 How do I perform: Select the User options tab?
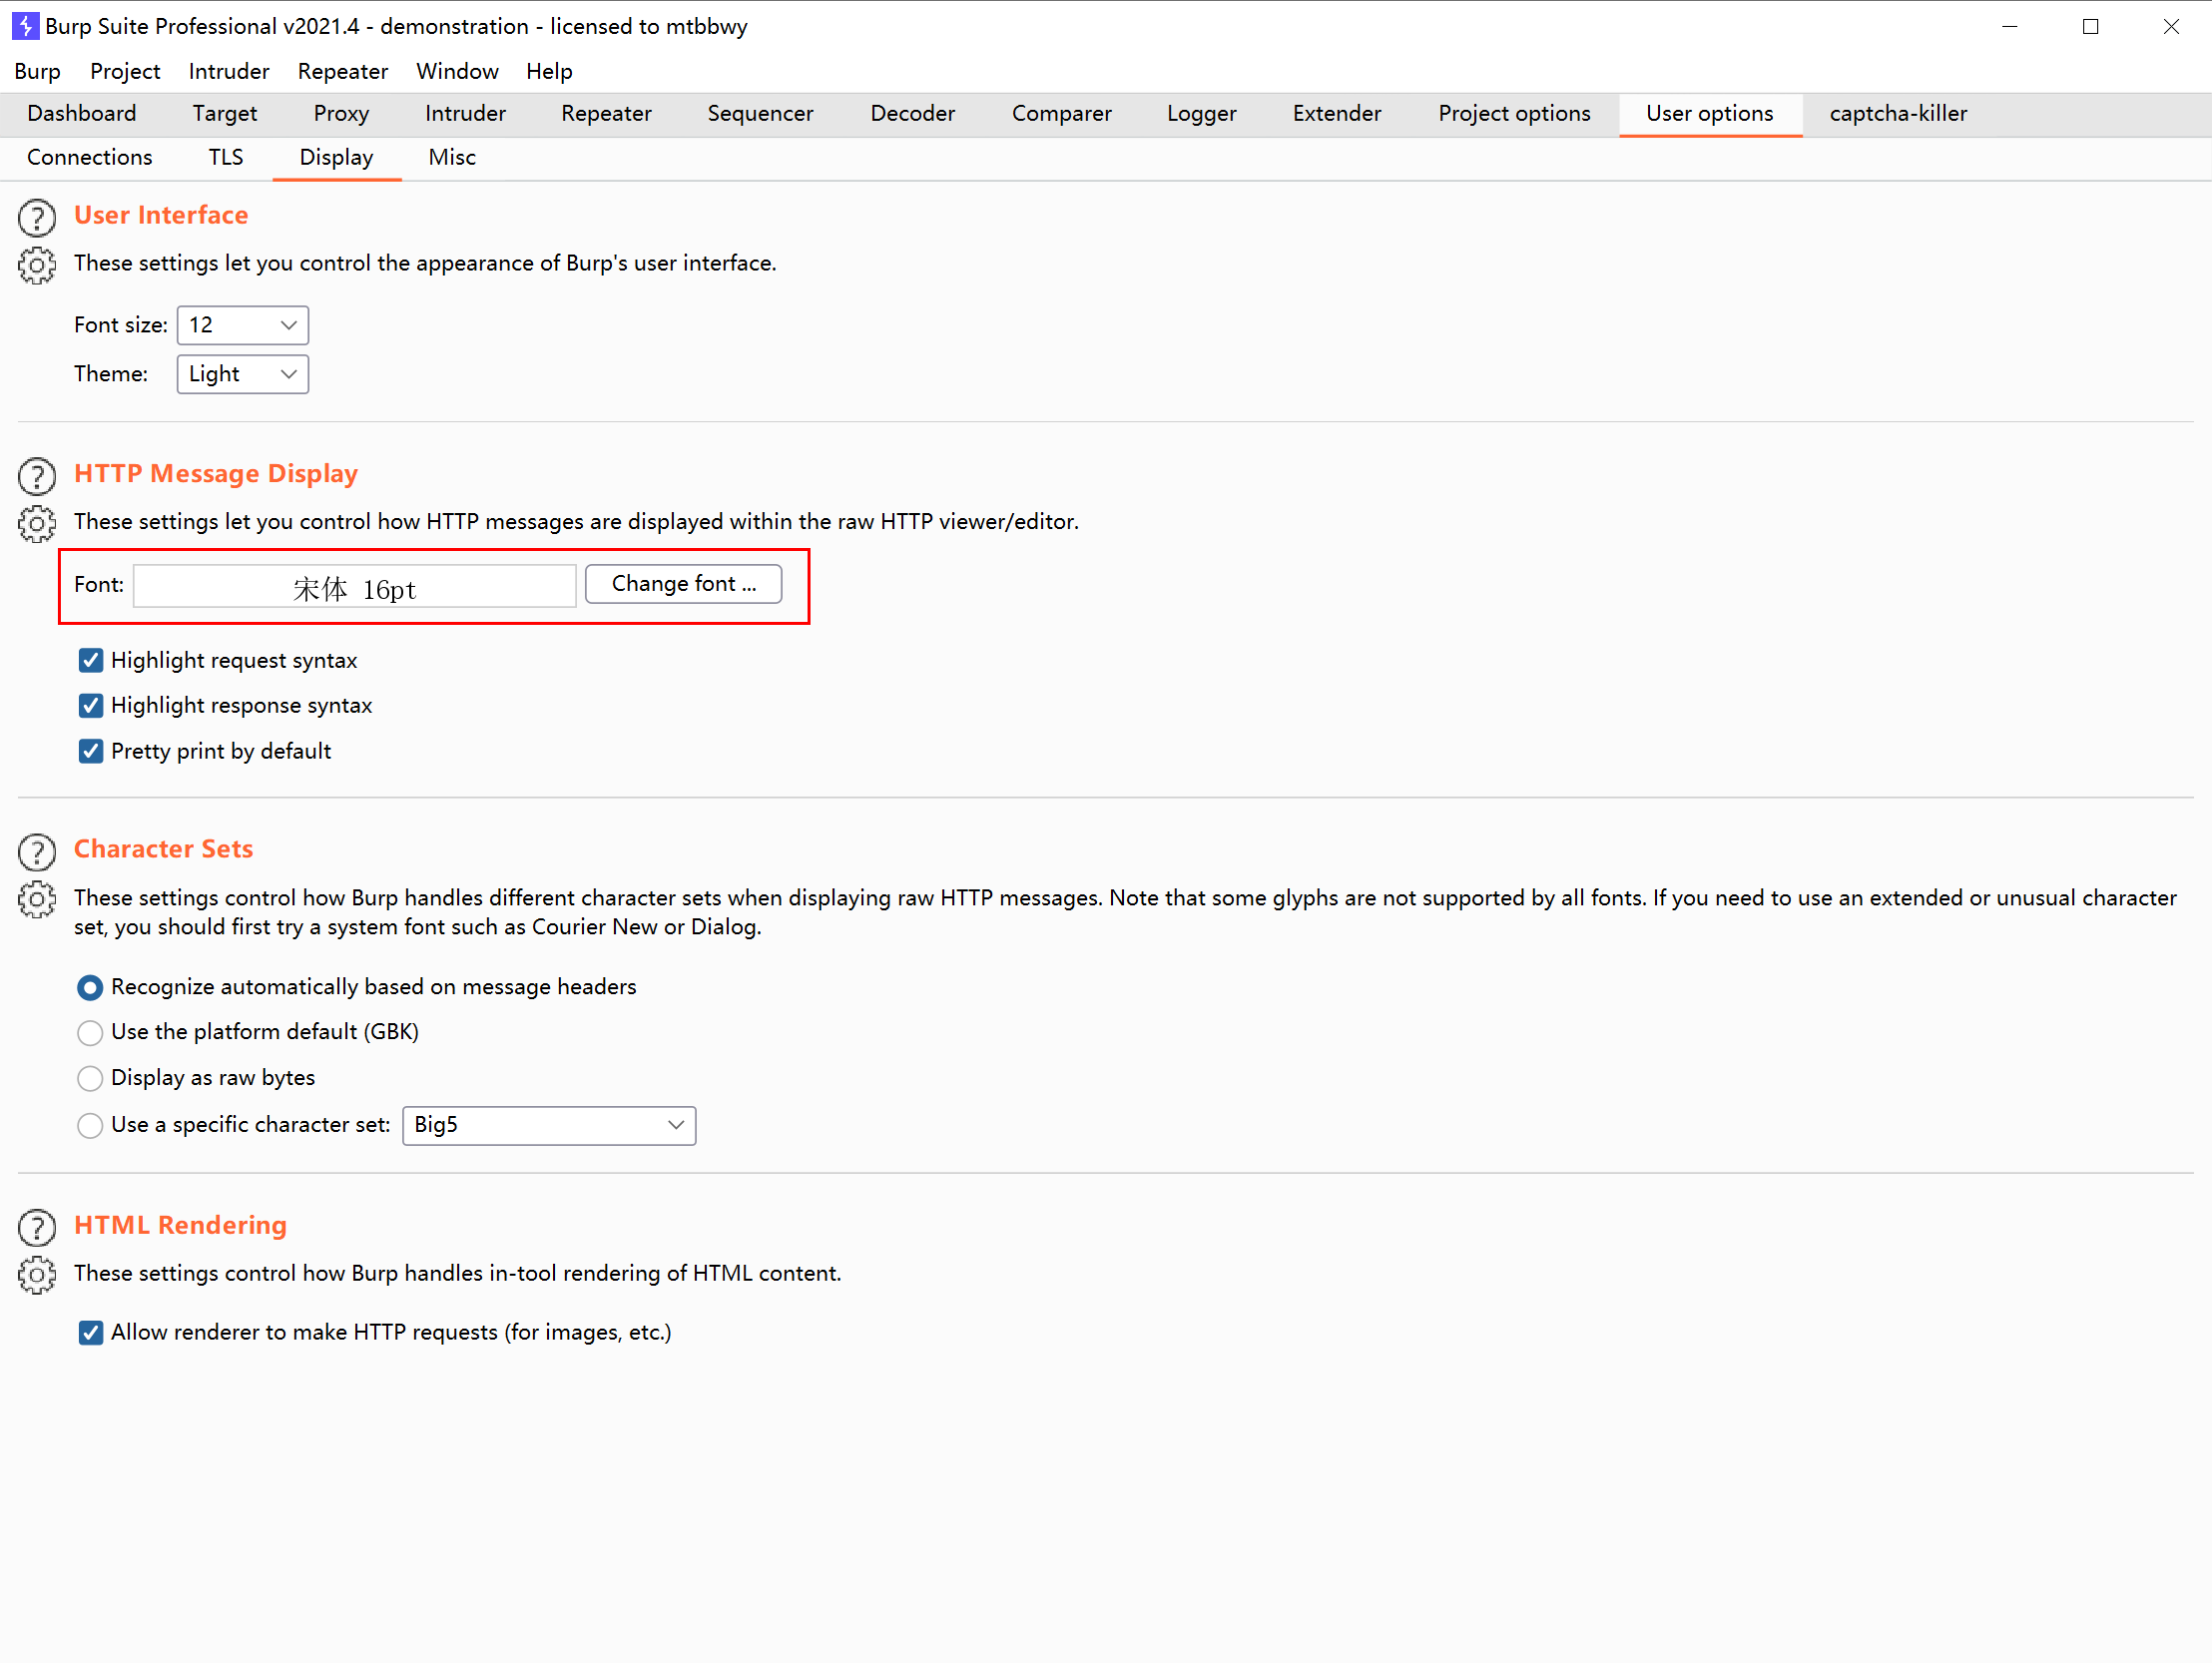click(x=1710, y=114)
